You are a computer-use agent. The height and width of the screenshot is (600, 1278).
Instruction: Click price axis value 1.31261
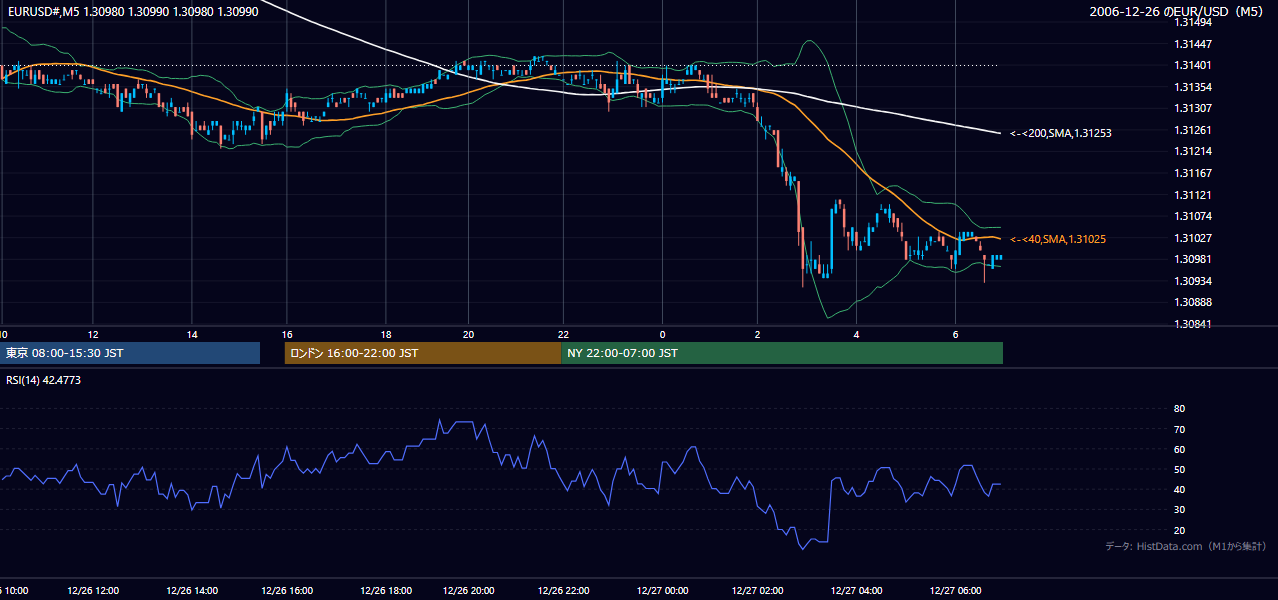[1192, 130]
